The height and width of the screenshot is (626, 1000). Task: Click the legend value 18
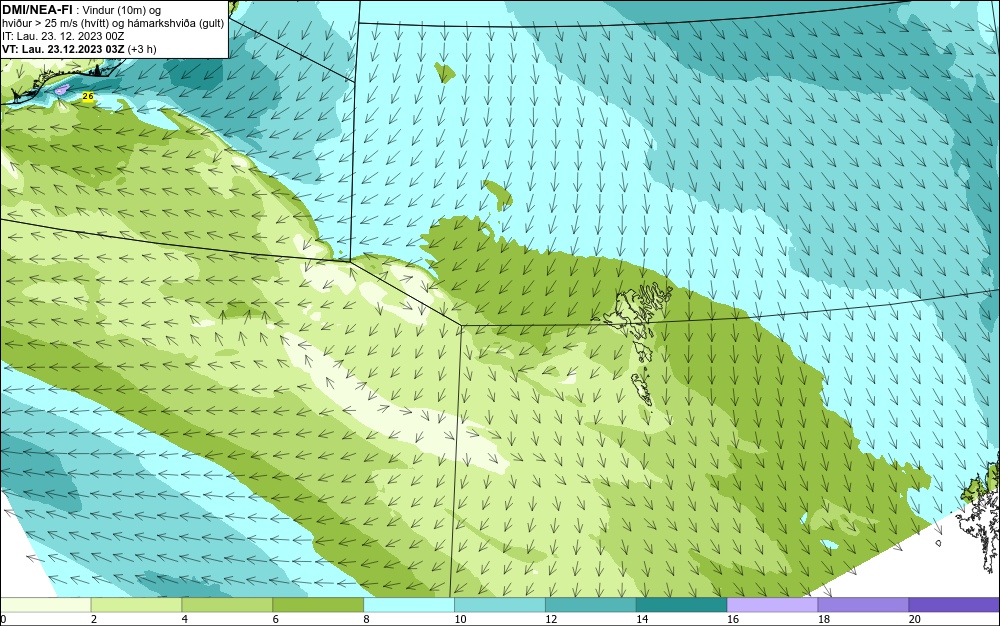823,619
